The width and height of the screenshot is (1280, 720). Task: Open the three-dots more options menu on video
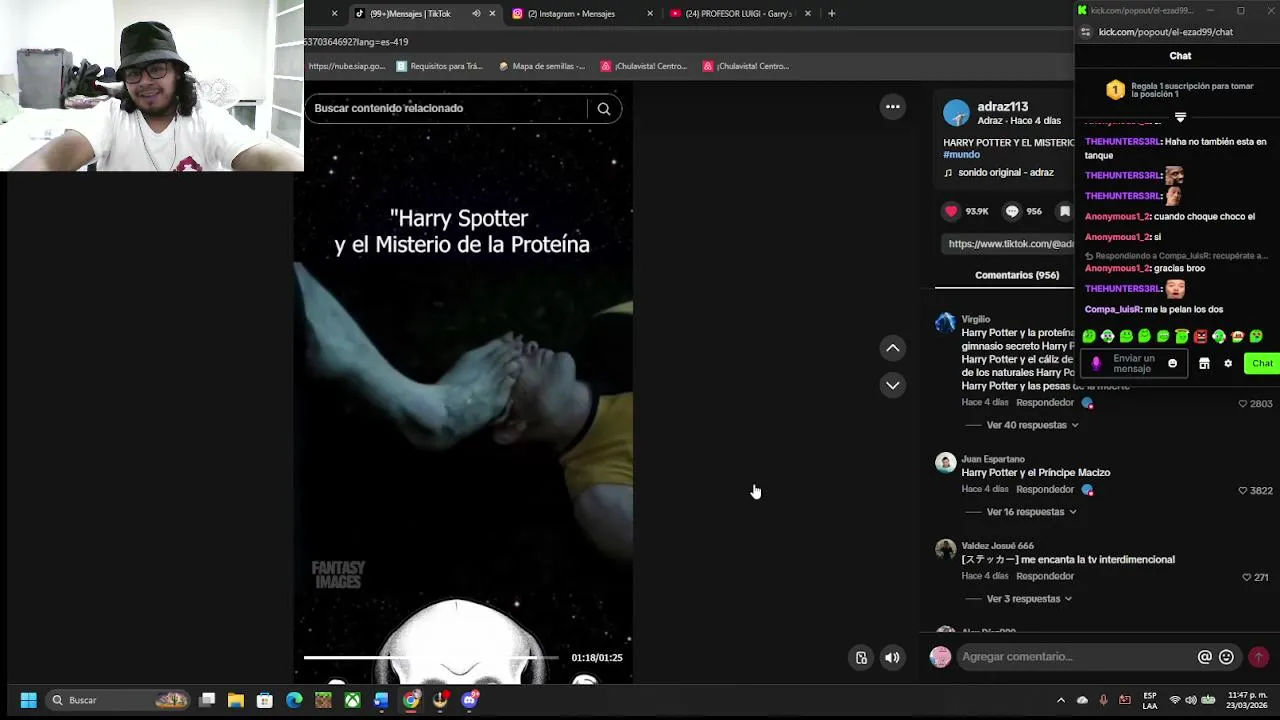(x=893, y=107)
